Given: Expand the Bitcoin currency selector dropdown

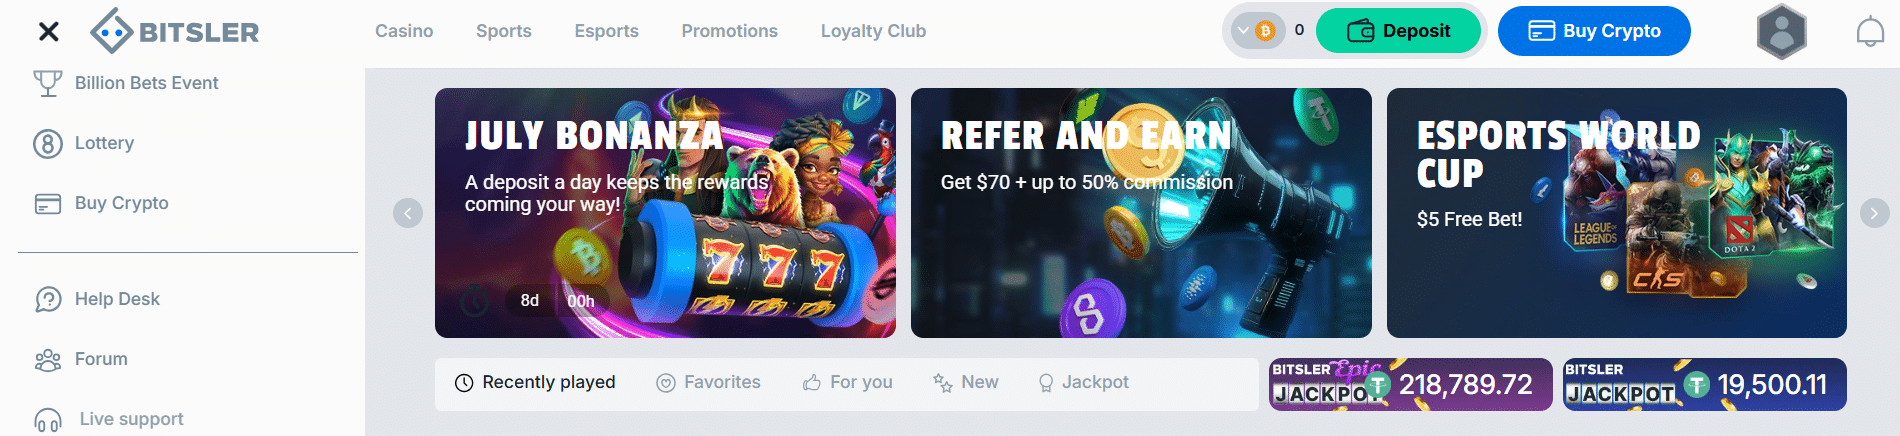Looking at the screenshot, I should pos(1257,31).
